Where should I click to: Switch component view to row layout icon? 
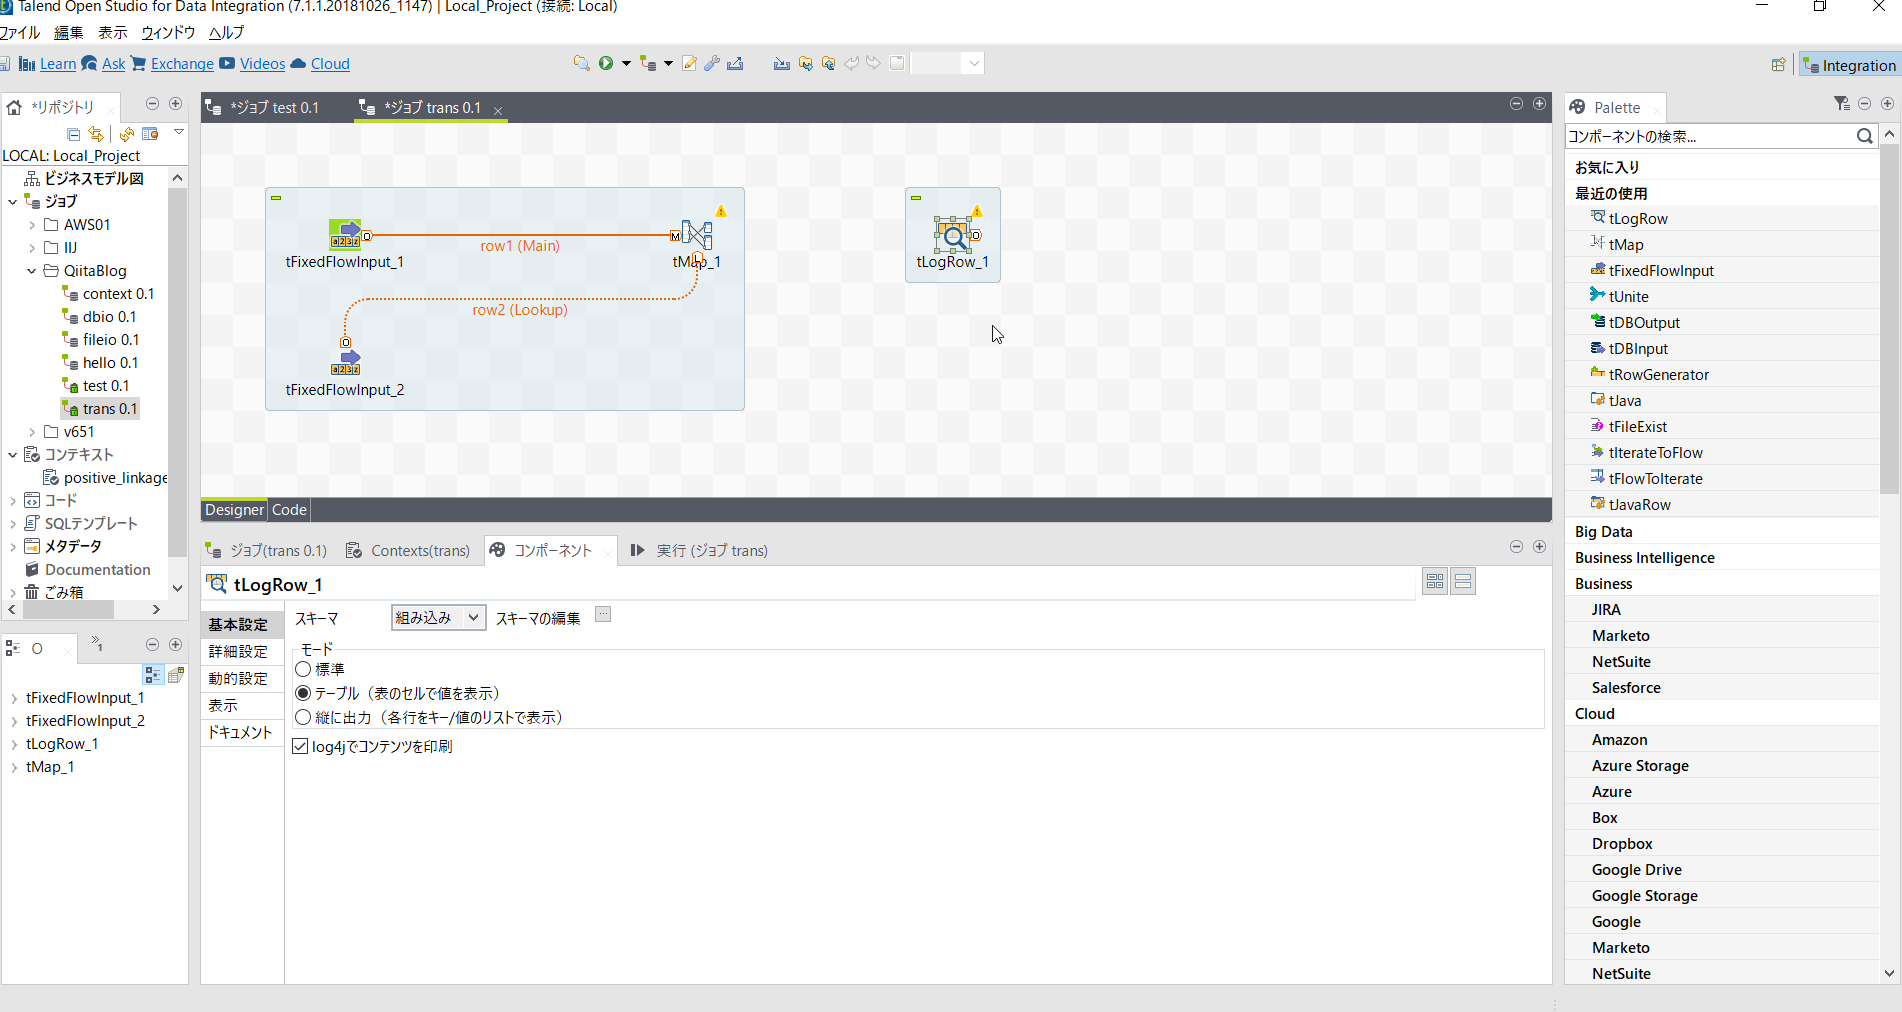(1463, 581)
